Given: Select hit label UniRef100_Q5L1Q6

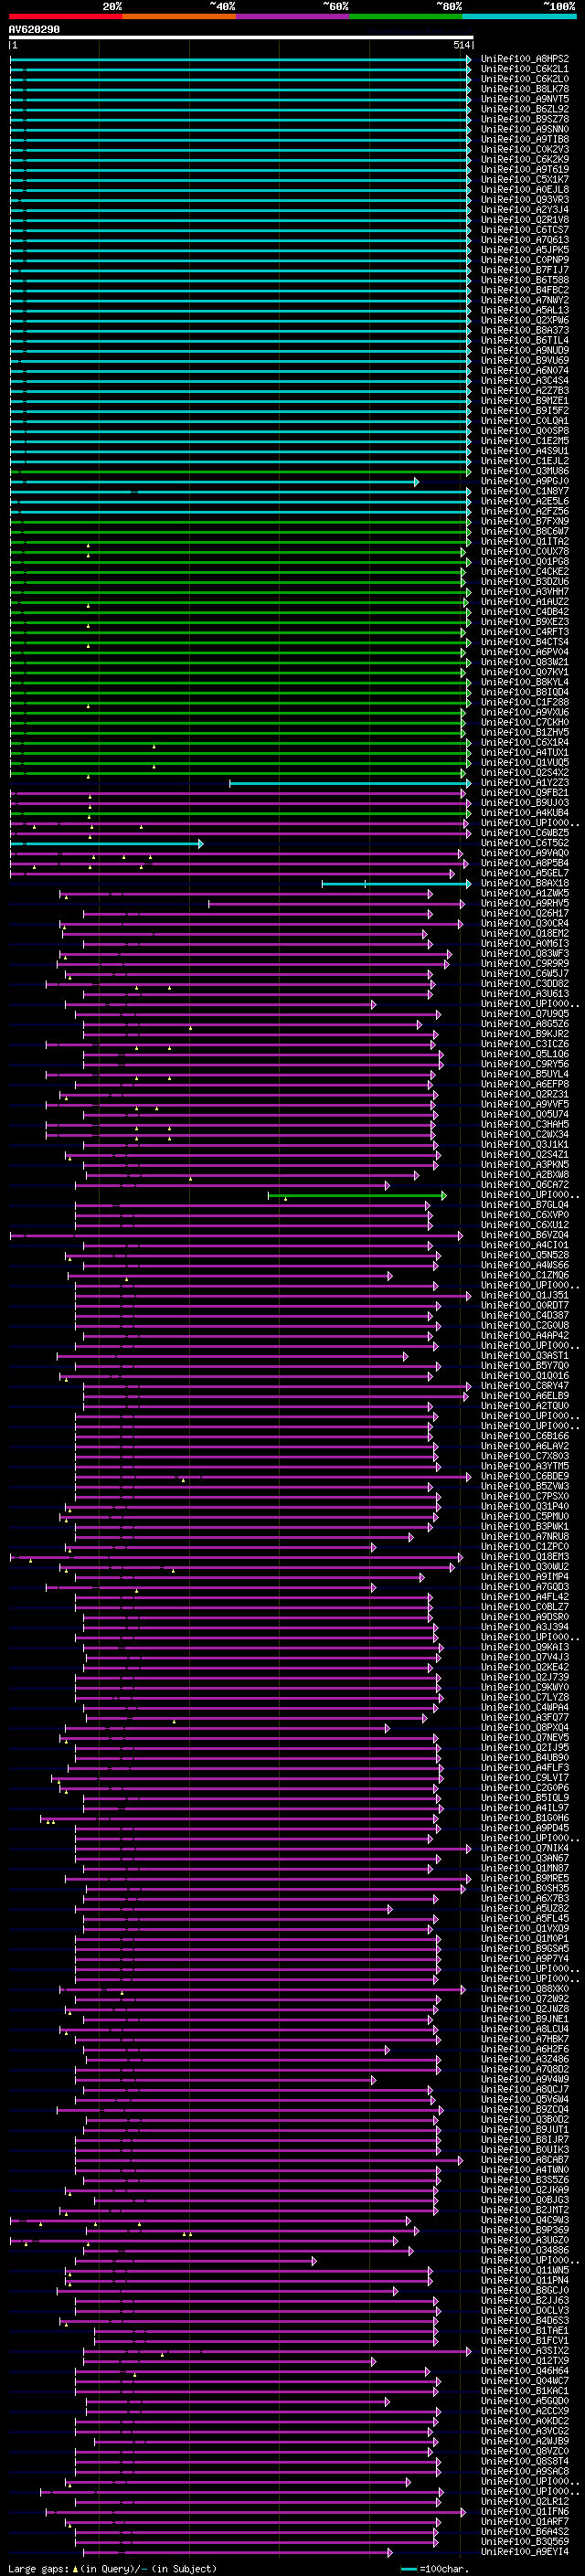Looking at the screenshot, I should pyautogui.click(x=525, y=1054).
